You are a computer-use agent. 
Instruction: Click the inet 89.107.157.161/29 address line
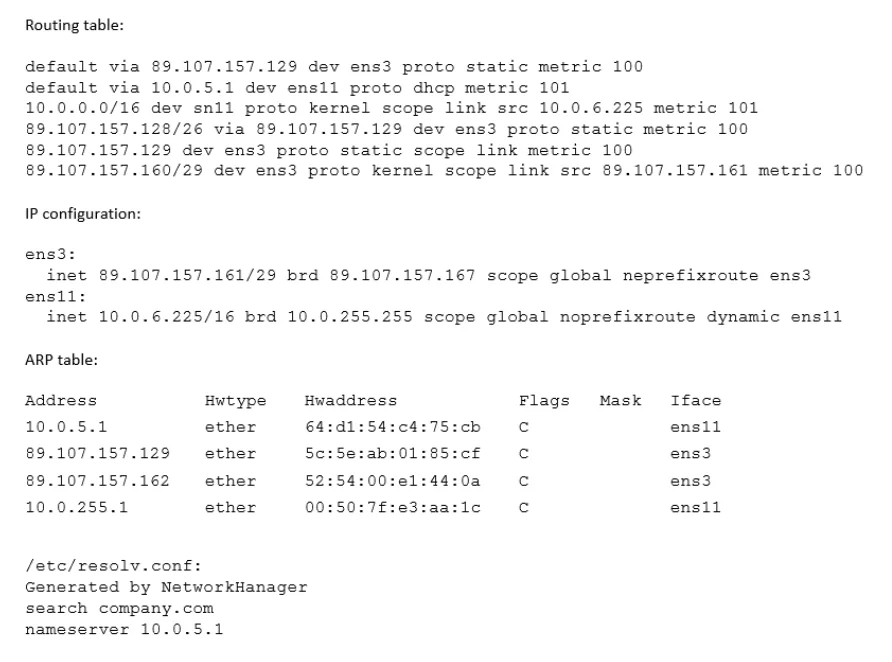coord(428,276)
